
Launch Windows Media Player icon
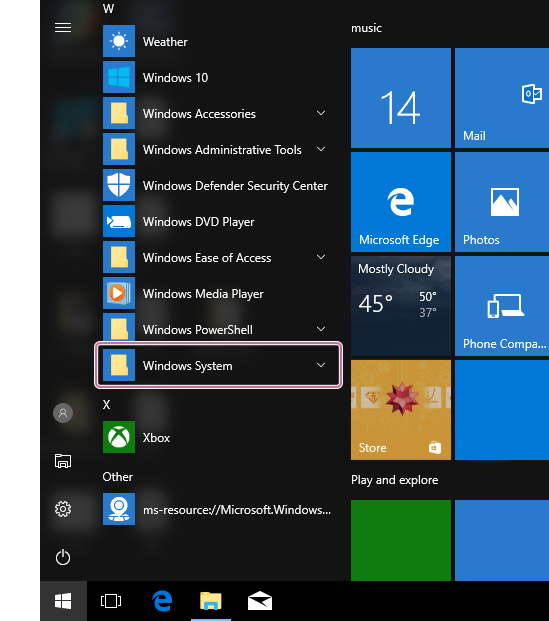[x=119, y=293]
